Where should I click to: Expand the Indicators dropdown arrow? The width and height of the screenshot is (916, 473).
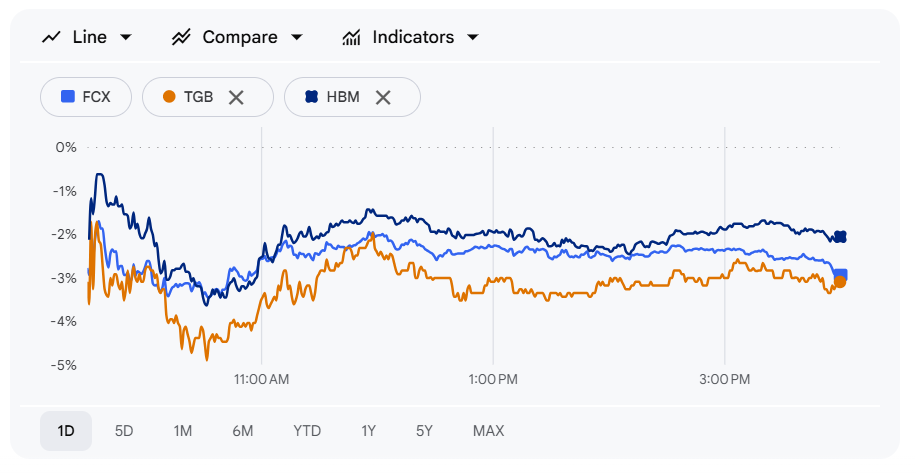point(473,37)
